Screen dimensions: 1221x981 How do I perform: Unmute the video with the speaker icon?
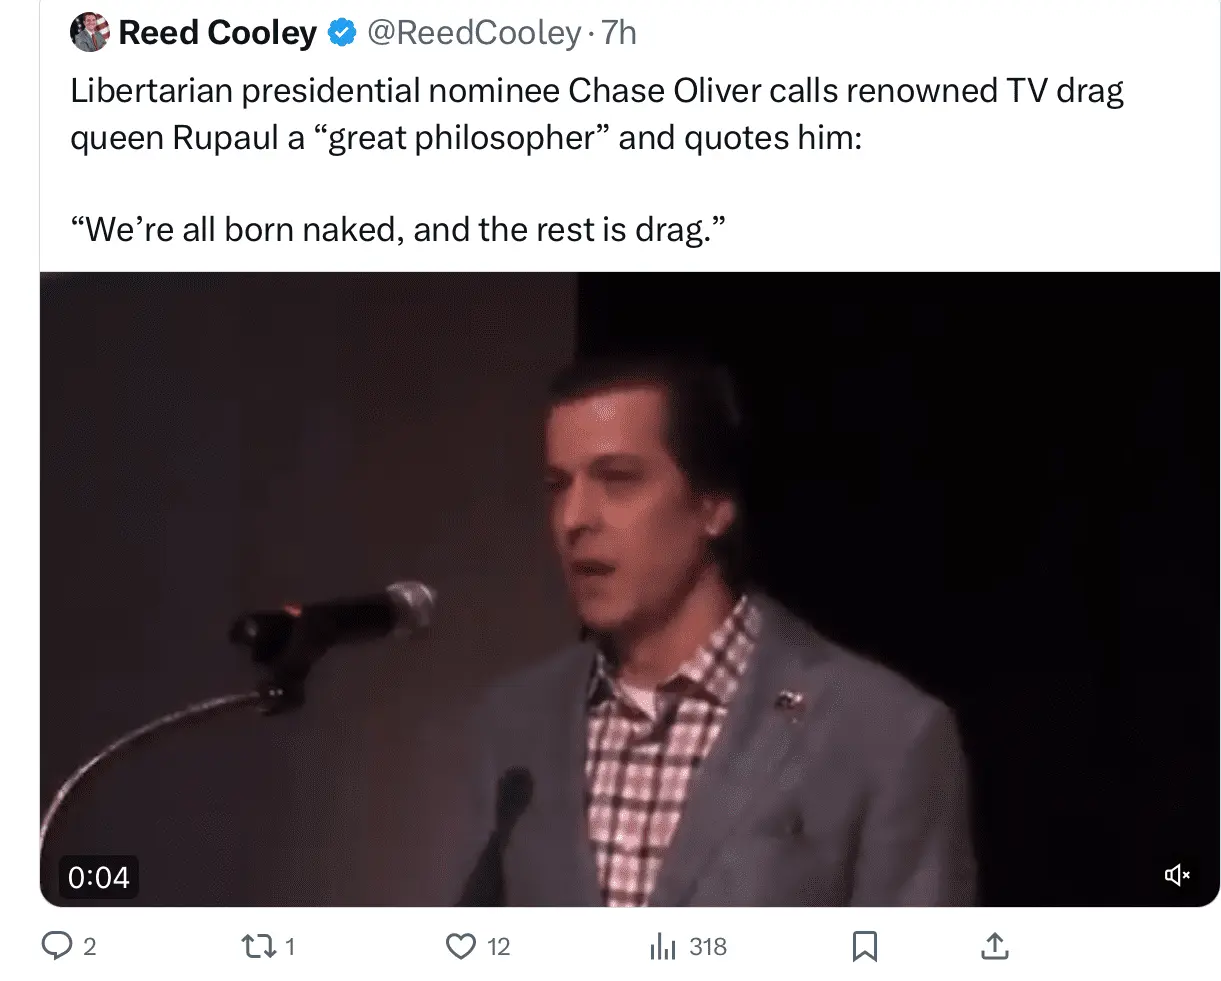pyautogui.click(x=1177, y=876)
